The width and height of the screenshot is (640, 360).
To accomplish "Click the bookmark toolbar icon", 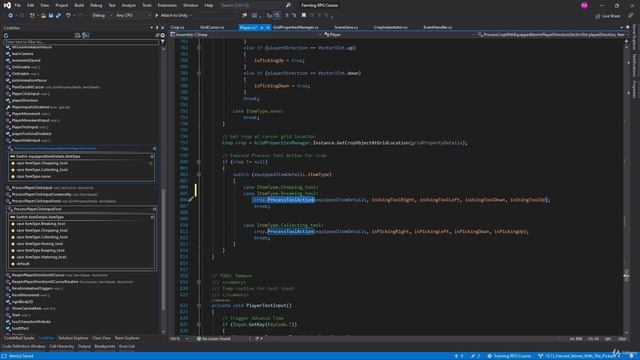I will point(304,16).
